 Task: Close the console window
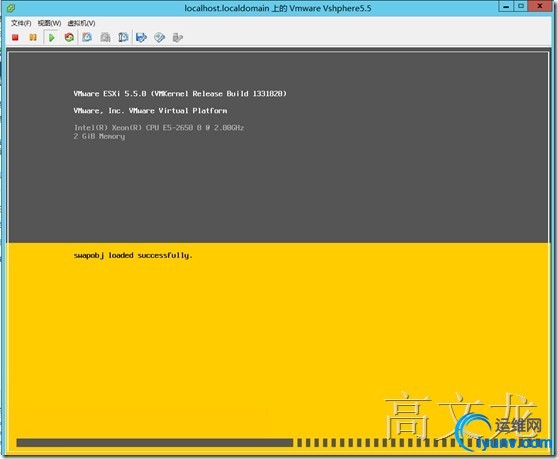540,6
